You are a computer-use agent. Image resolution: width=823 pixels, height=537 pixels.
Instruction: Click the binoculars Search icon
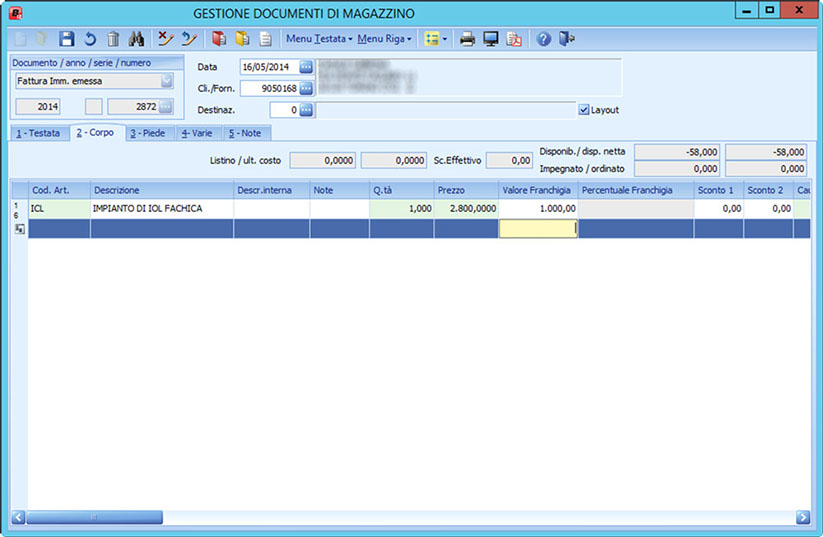(138, 39)
